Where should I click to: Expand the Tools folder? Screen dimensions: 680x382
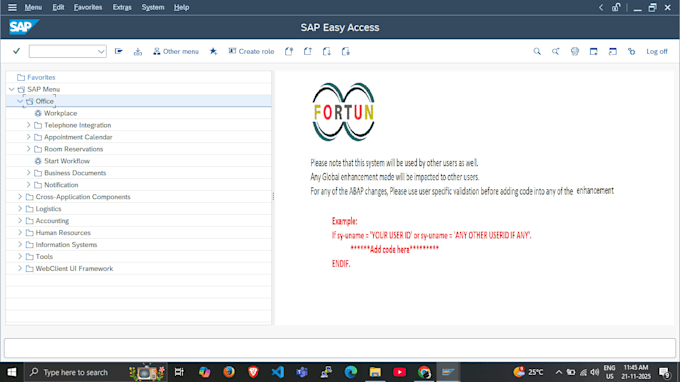point(20,256)
